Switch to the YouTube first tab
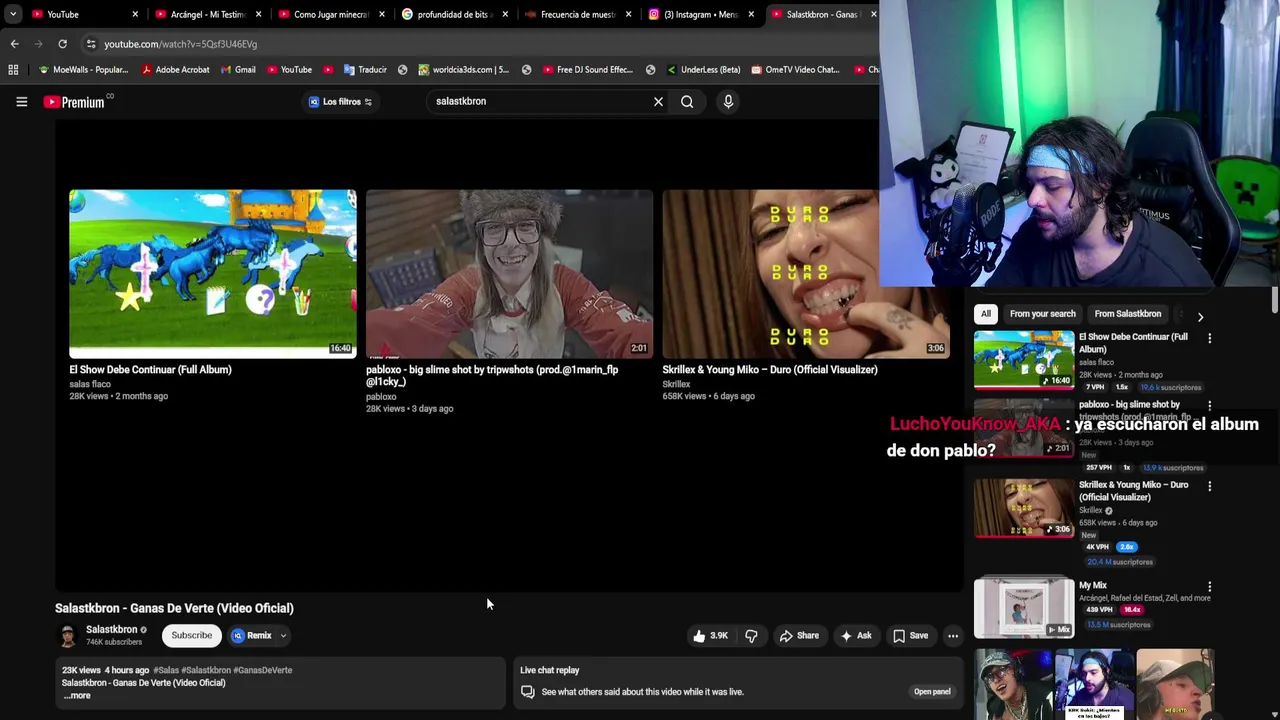The width and height of the screenshot is (1280, 720). pyautogui.click(x=84, y=14)
